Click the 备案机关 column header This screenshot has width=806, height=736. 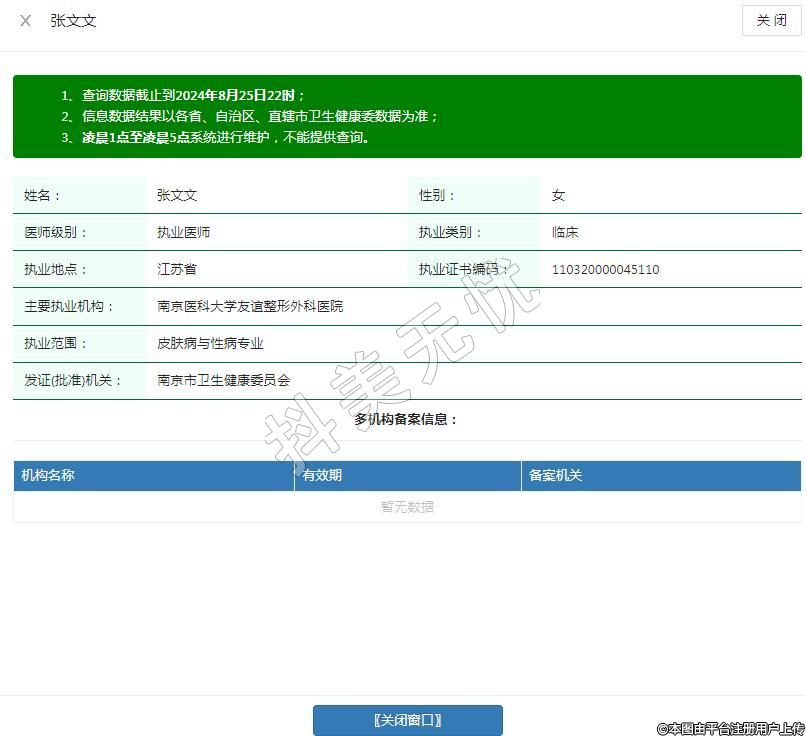[x=556, y=476]
